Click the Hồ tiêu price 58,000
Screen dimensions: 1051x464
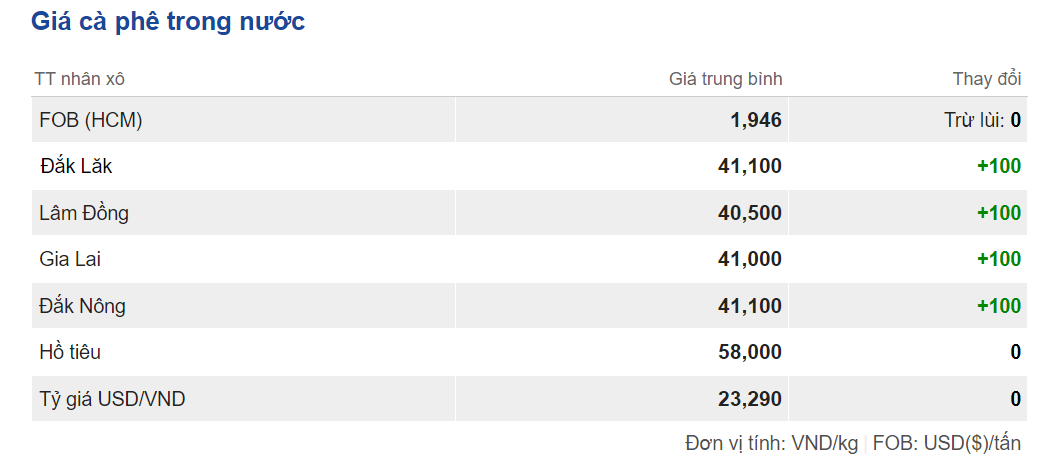pos(749,352)
